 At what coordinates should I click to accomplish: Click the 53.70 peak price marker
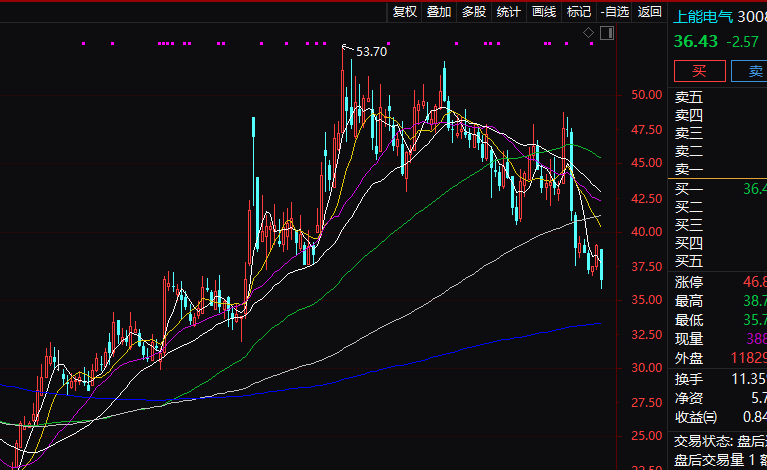[371, 51]
